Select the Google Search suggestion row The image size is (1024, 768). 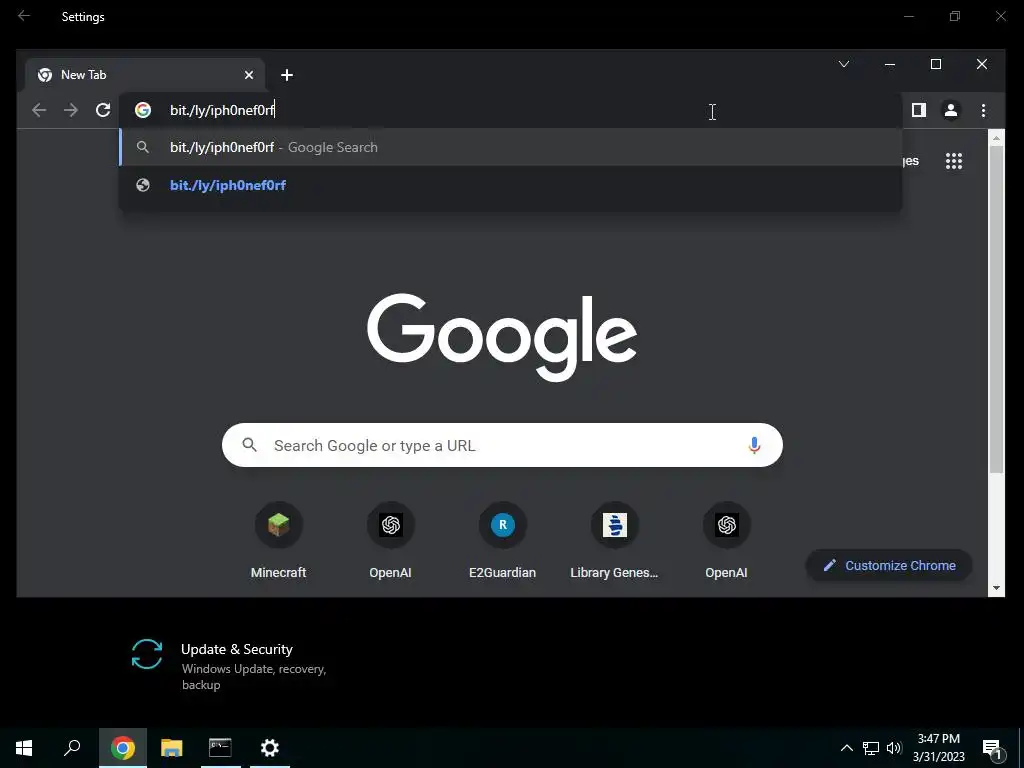[x=511, y=148]
